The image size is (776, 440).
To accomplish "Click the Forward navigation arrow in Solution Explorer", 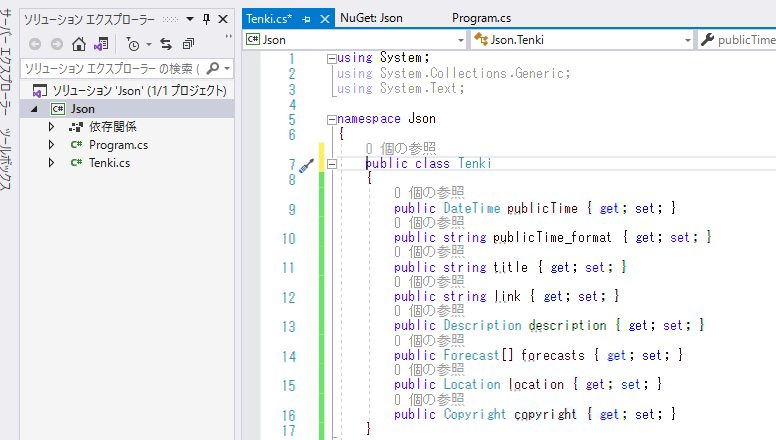I will (57, 44).
